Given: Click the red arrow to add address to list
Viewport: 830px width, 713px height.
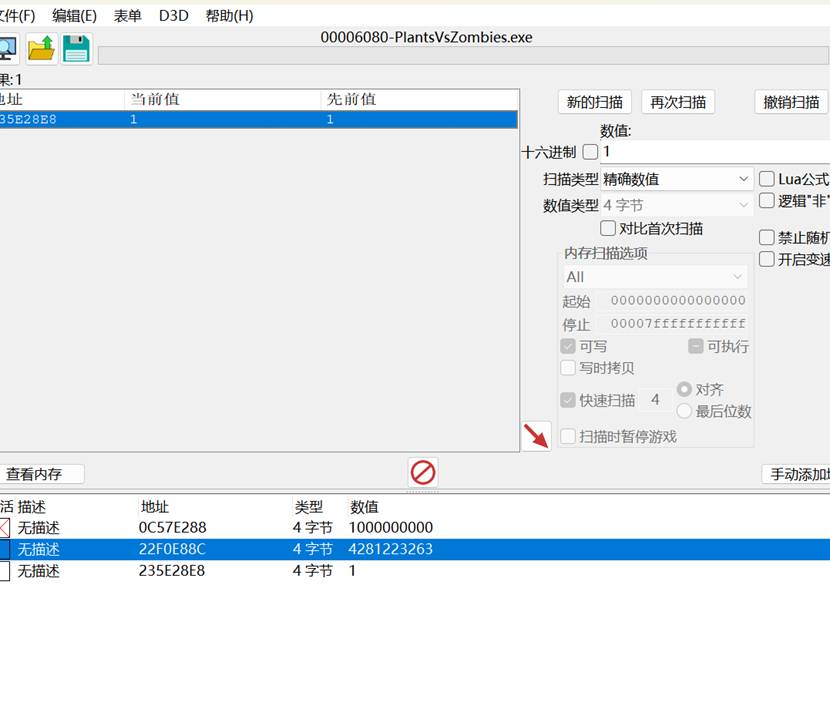Looking at the screenshot, I should click(536, 436).
